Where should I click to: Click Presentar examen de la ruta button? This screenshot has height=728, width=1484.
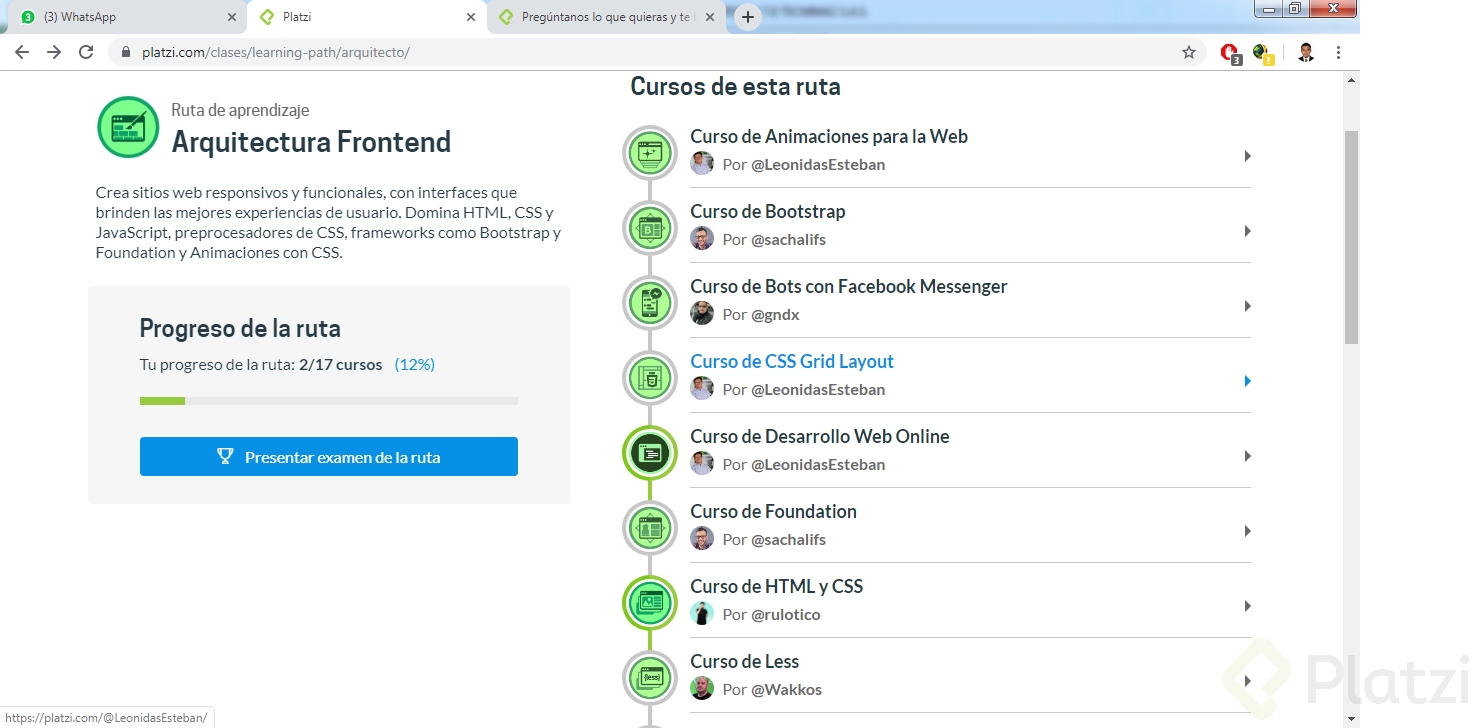[x=329, y=456]
